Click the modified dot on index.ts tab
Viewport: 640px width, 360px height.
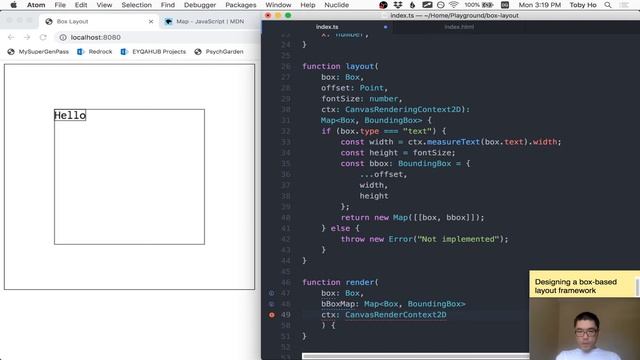pos(385,27)
